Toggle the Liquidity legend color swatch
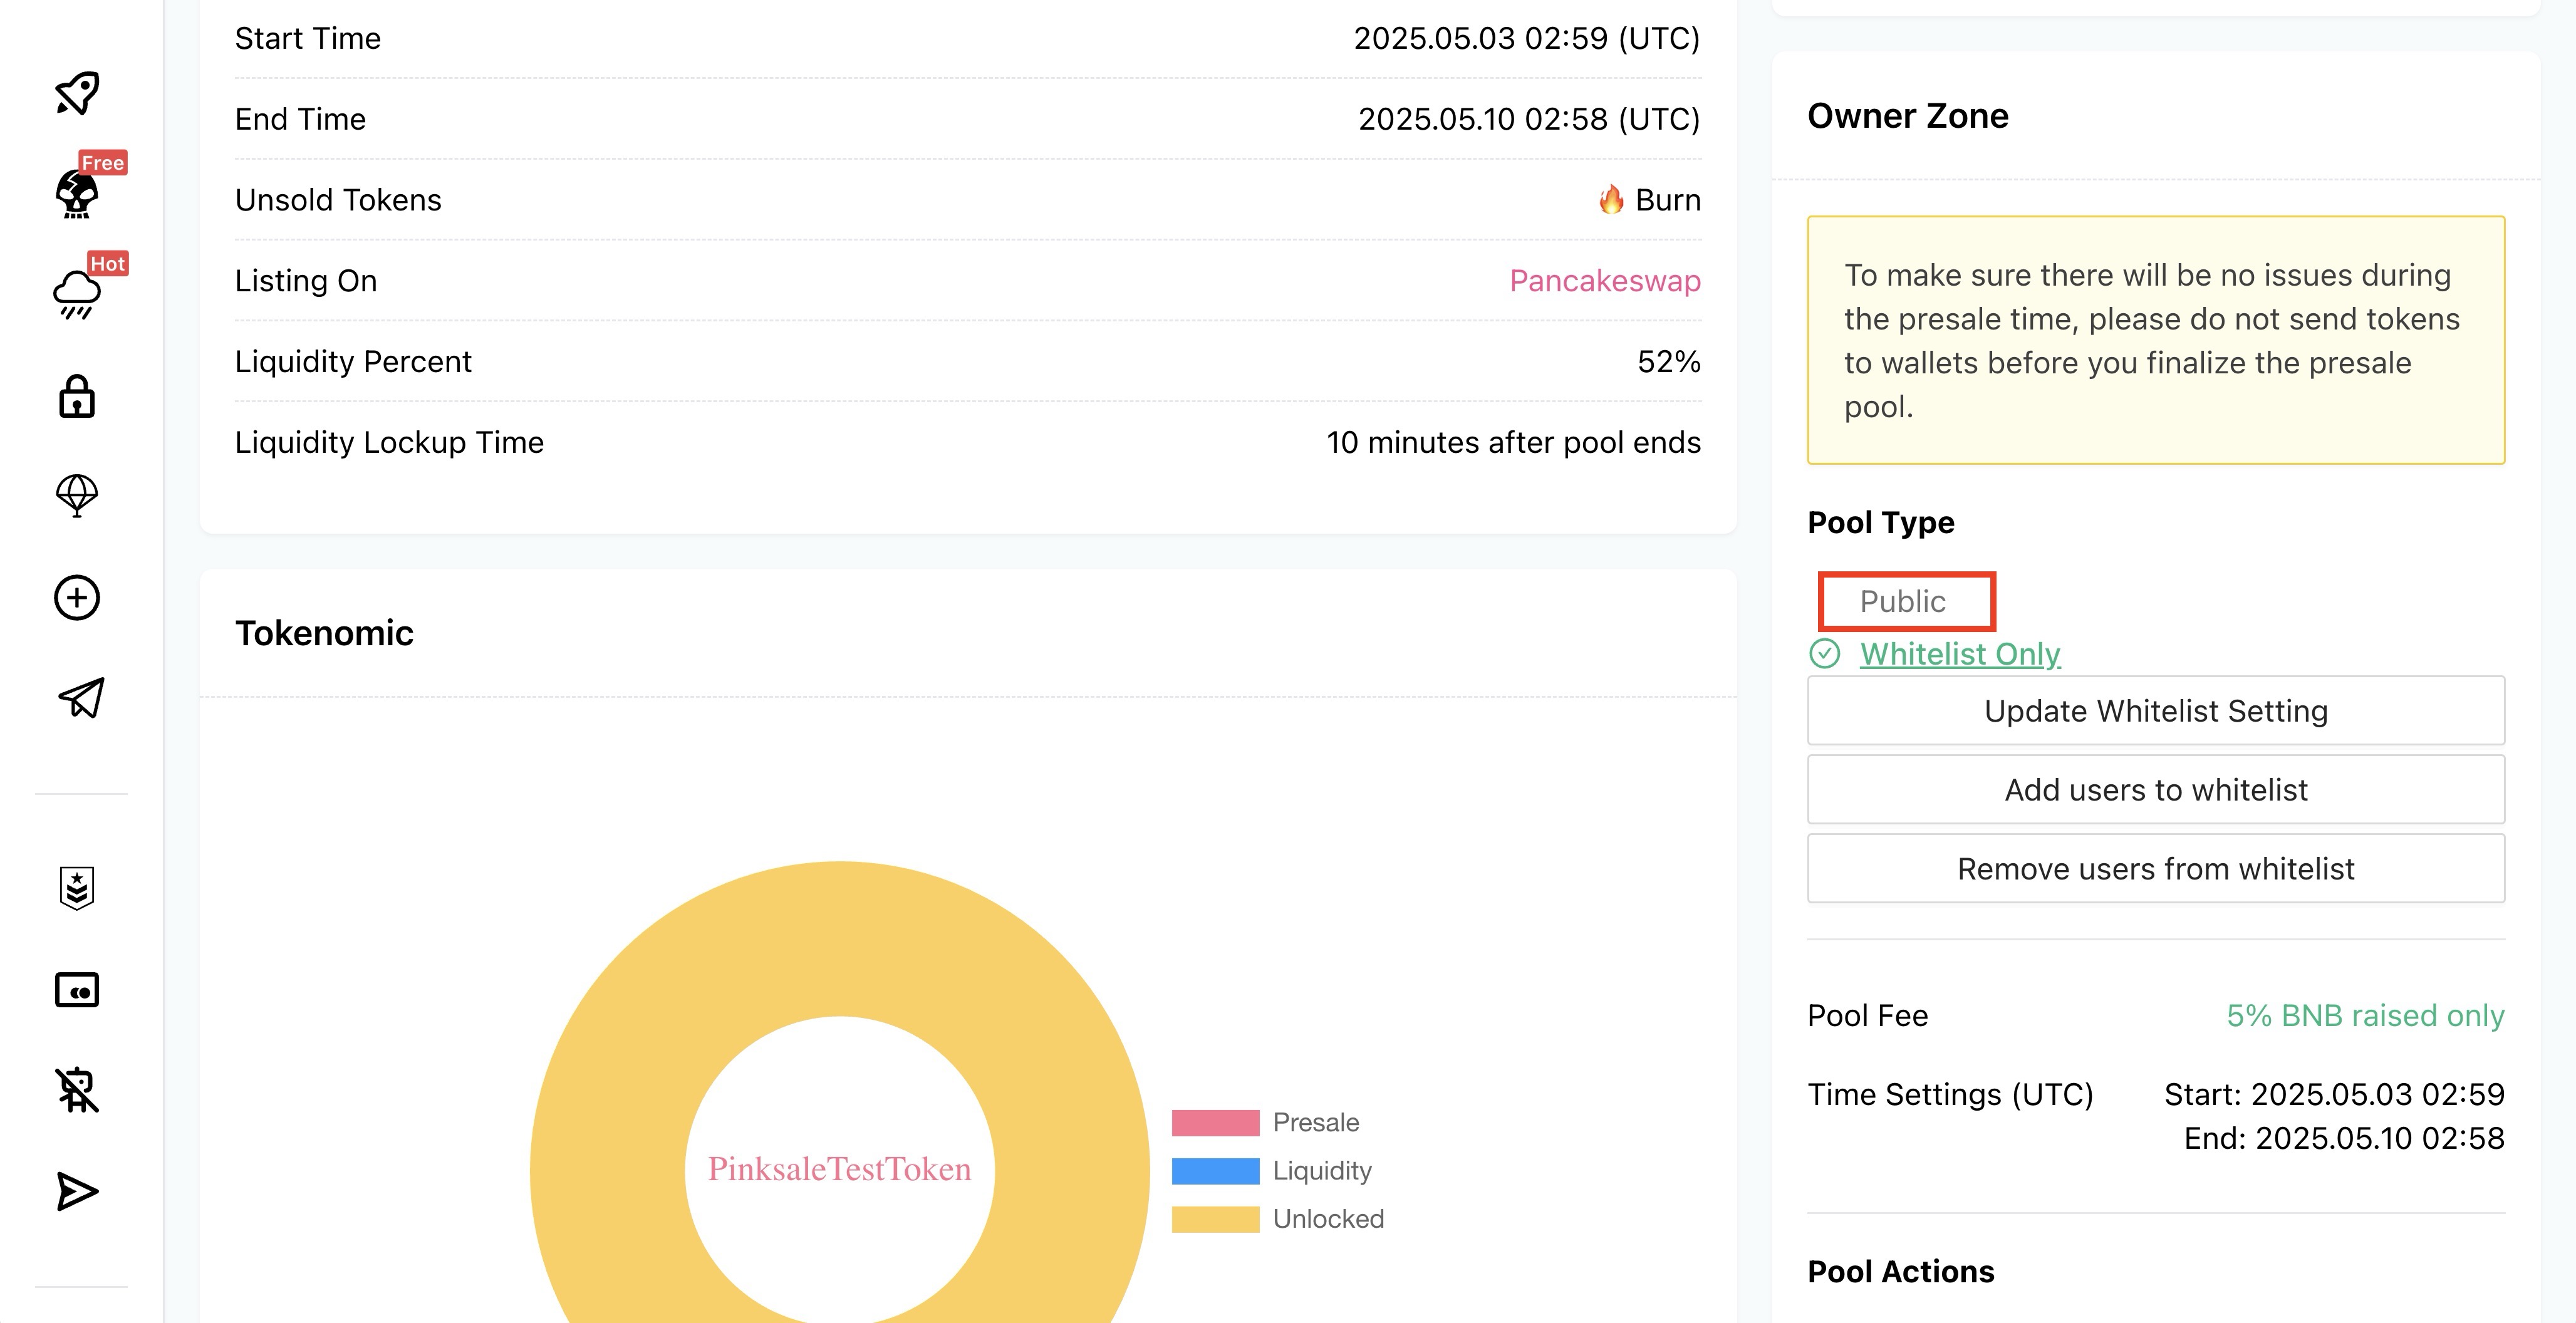This screenshot has height=1323, width=2576. tap(1215, 1171)
